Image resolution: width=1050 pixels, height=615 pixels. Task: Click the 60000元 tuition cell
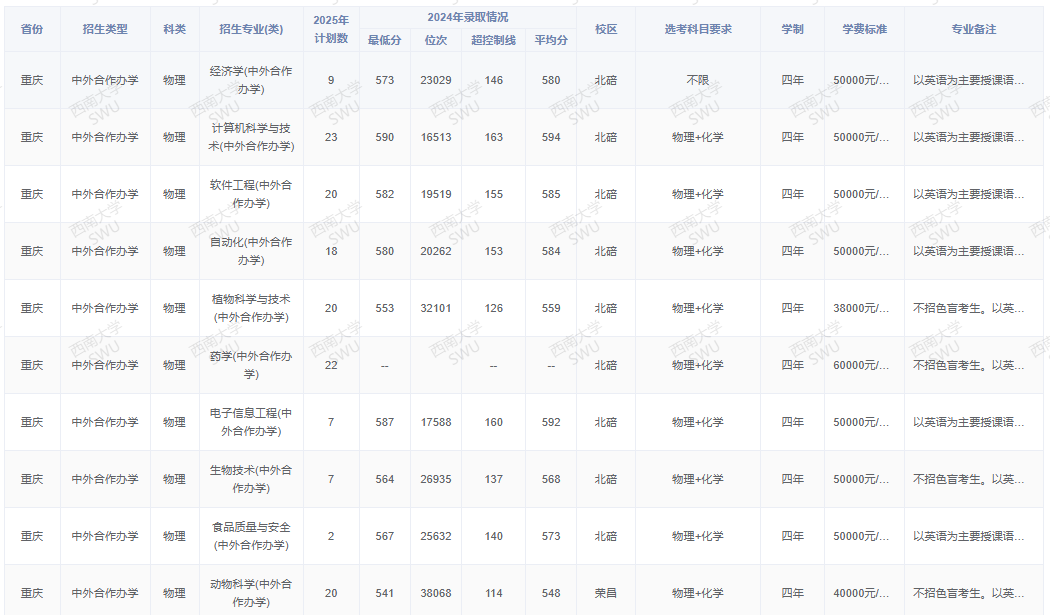tap(862, 365)
